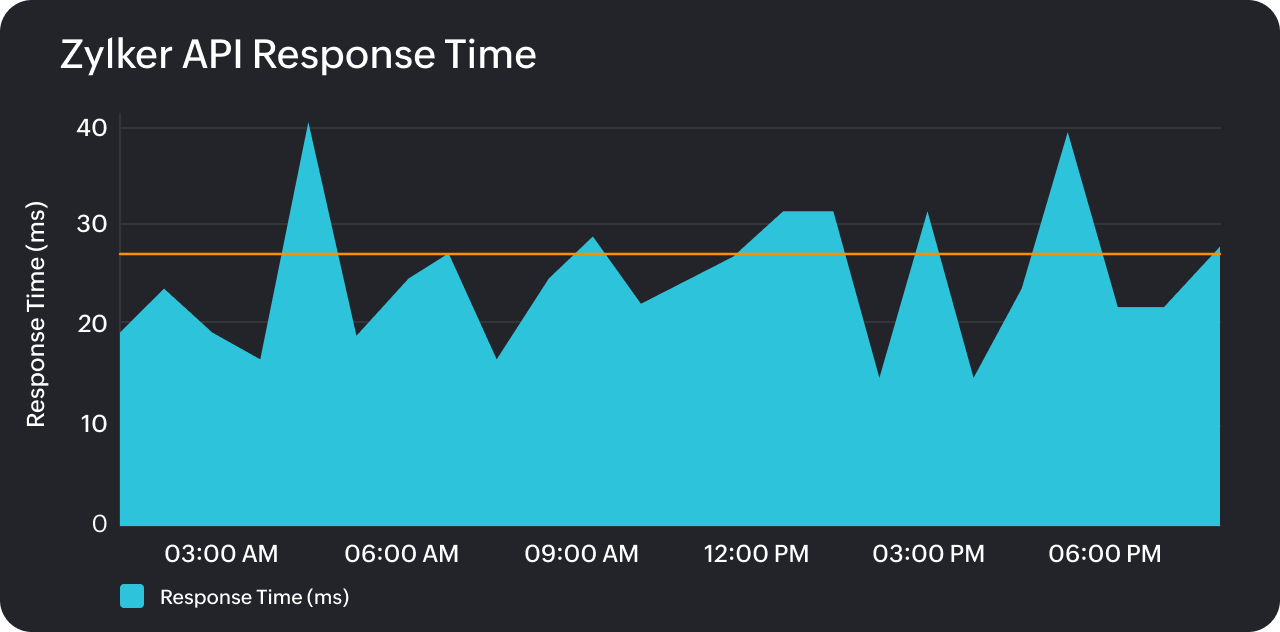Screen dimensions: 1280x632
Task: Click the 06:00 AM axis label
Action: tap(402, 554)
